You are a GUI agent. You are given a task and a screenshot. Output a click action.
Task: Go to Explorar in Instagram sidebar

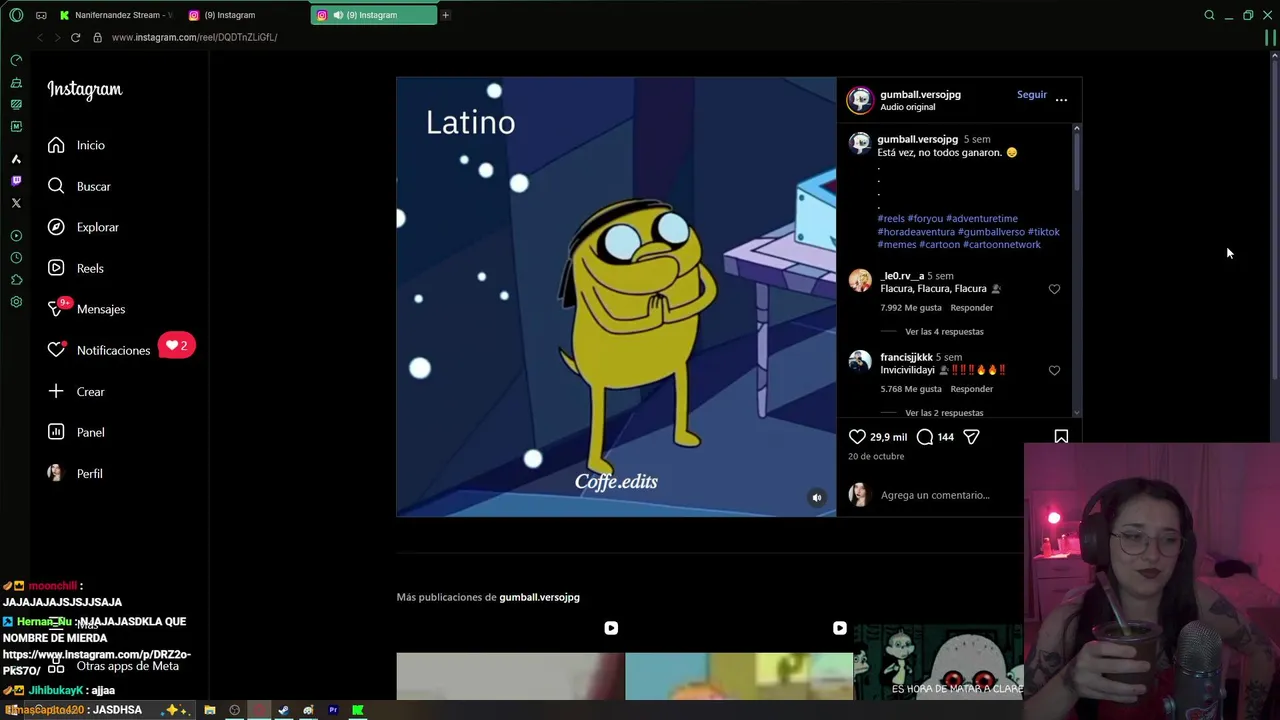[83, 227]
